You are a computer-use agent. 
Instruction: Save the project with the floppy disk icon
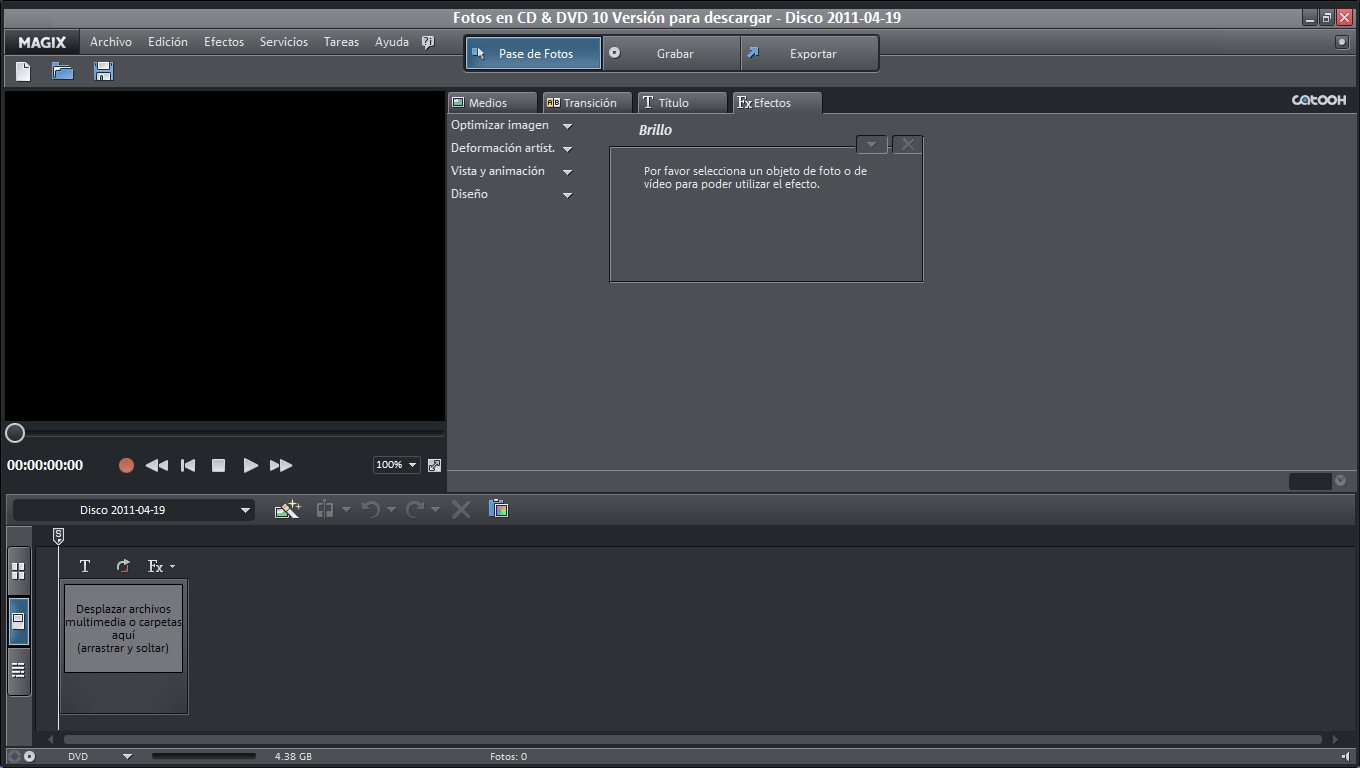click(103, 71)
